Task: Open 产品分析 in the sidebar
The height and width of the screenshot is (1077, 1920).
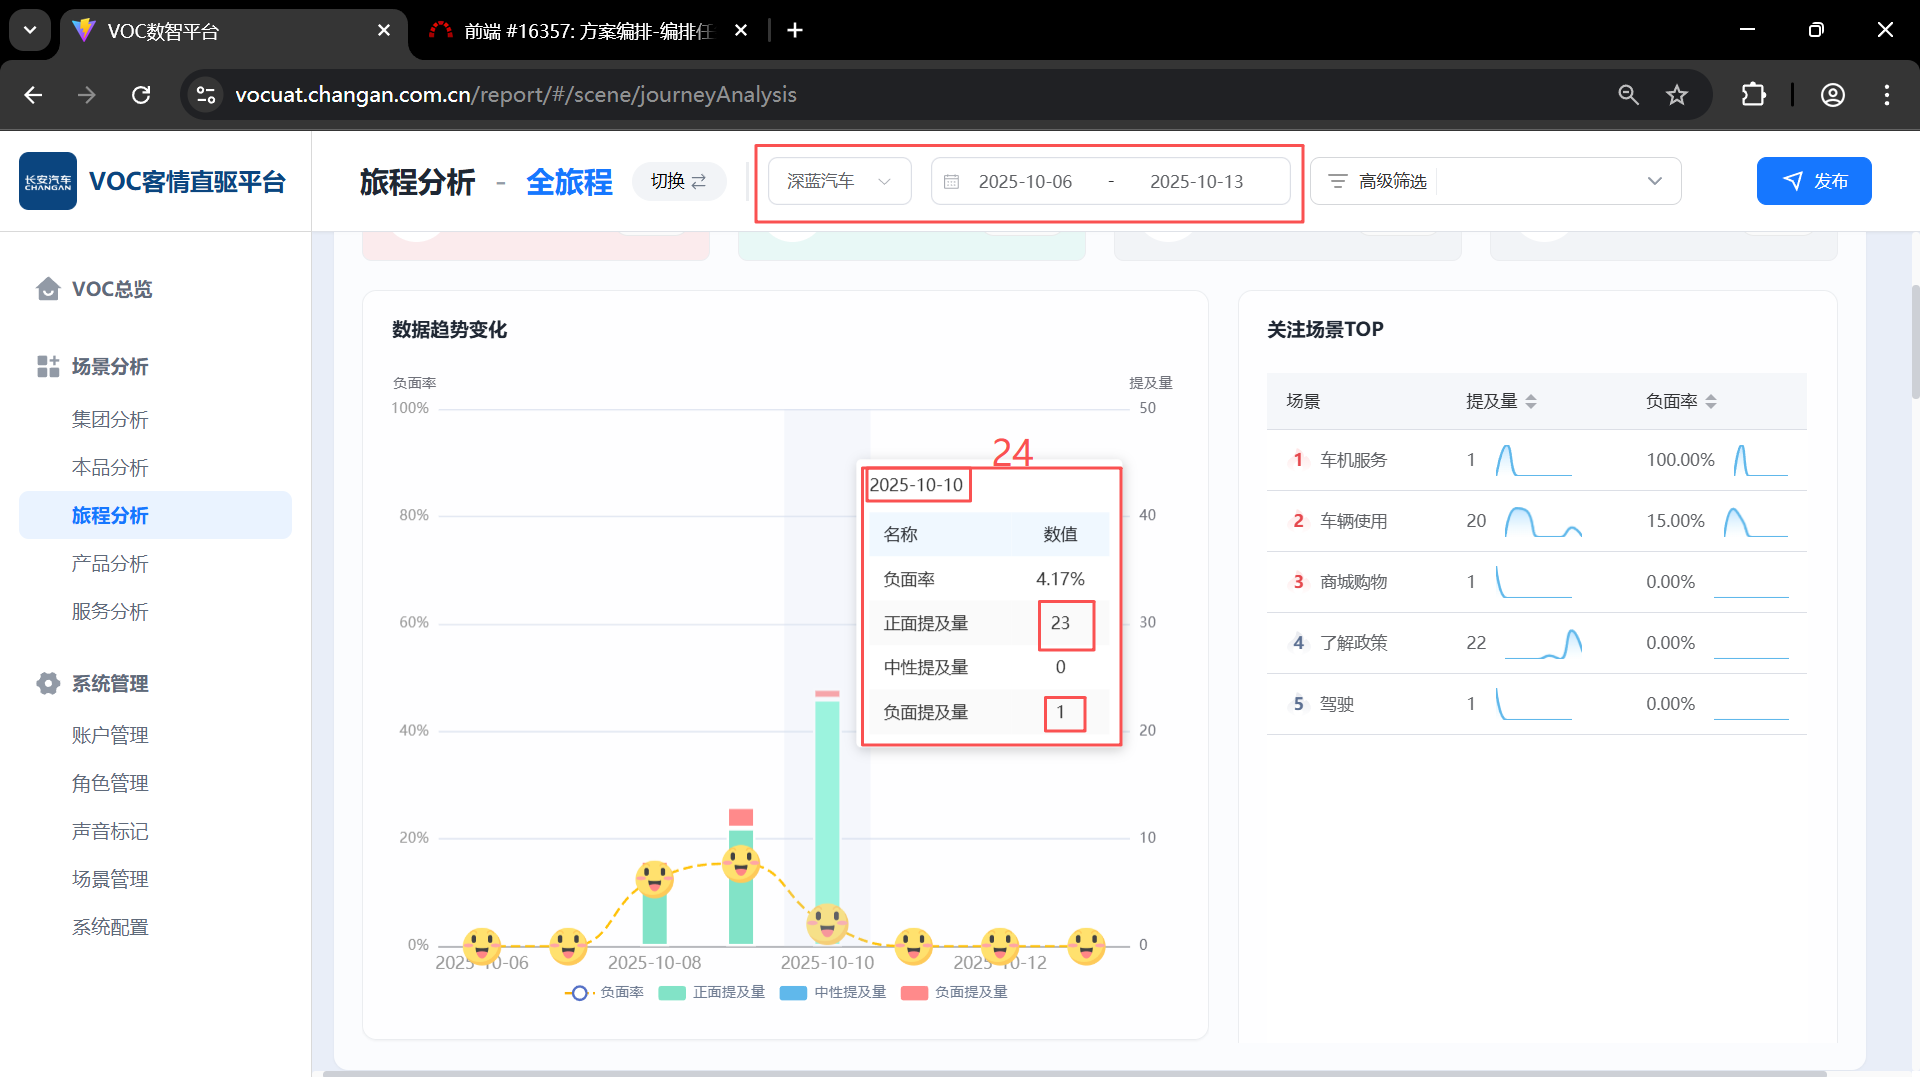Action: [110, 564]
